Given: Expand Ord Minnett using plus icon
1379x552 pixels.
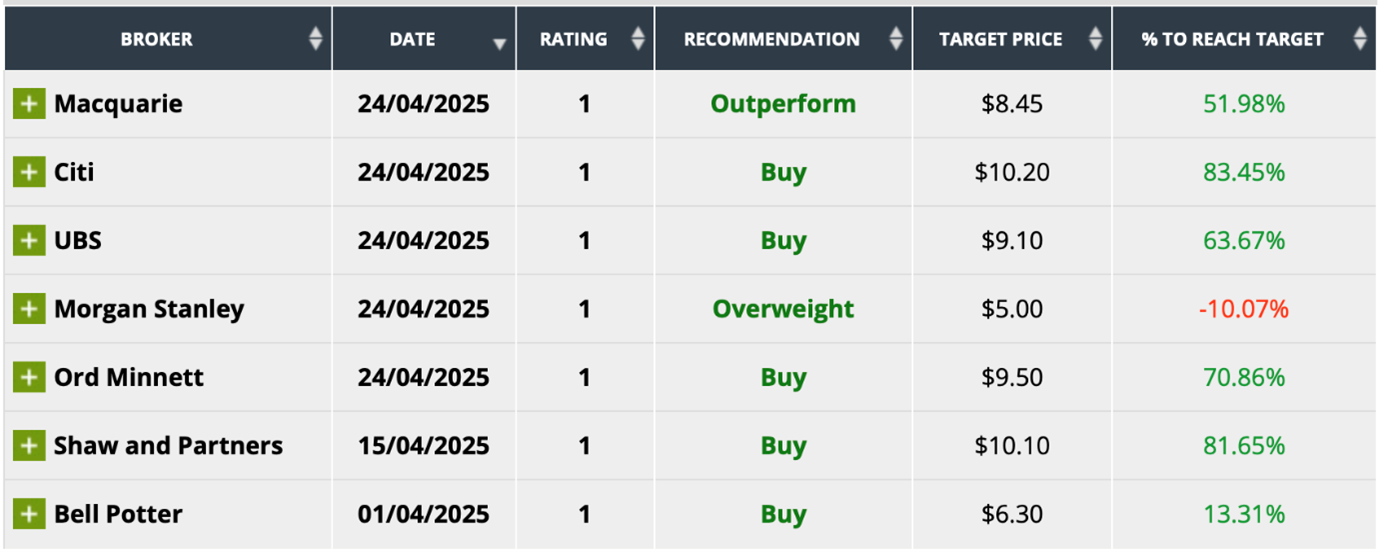Looking at the screenshot, I should (29, 377).
